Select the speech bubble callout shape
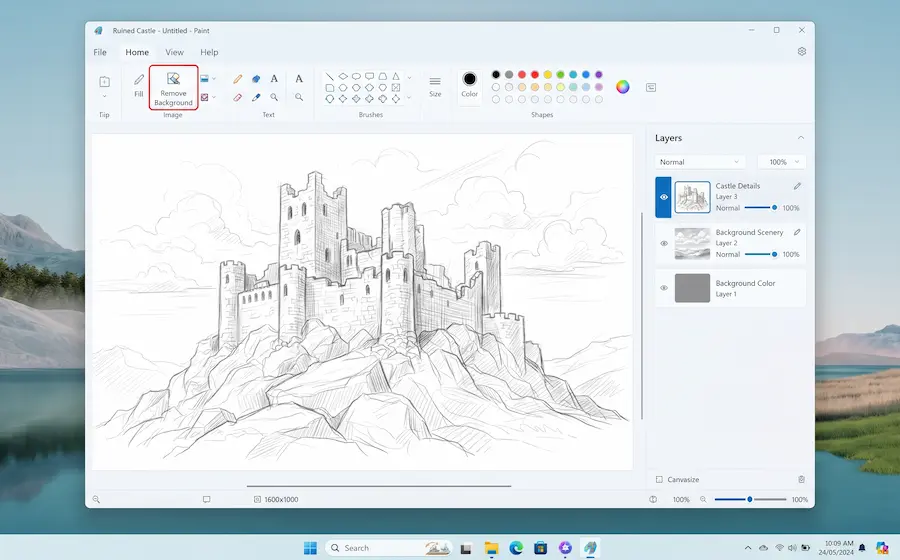This screenshot has height=560, width=900. point(369,76)
